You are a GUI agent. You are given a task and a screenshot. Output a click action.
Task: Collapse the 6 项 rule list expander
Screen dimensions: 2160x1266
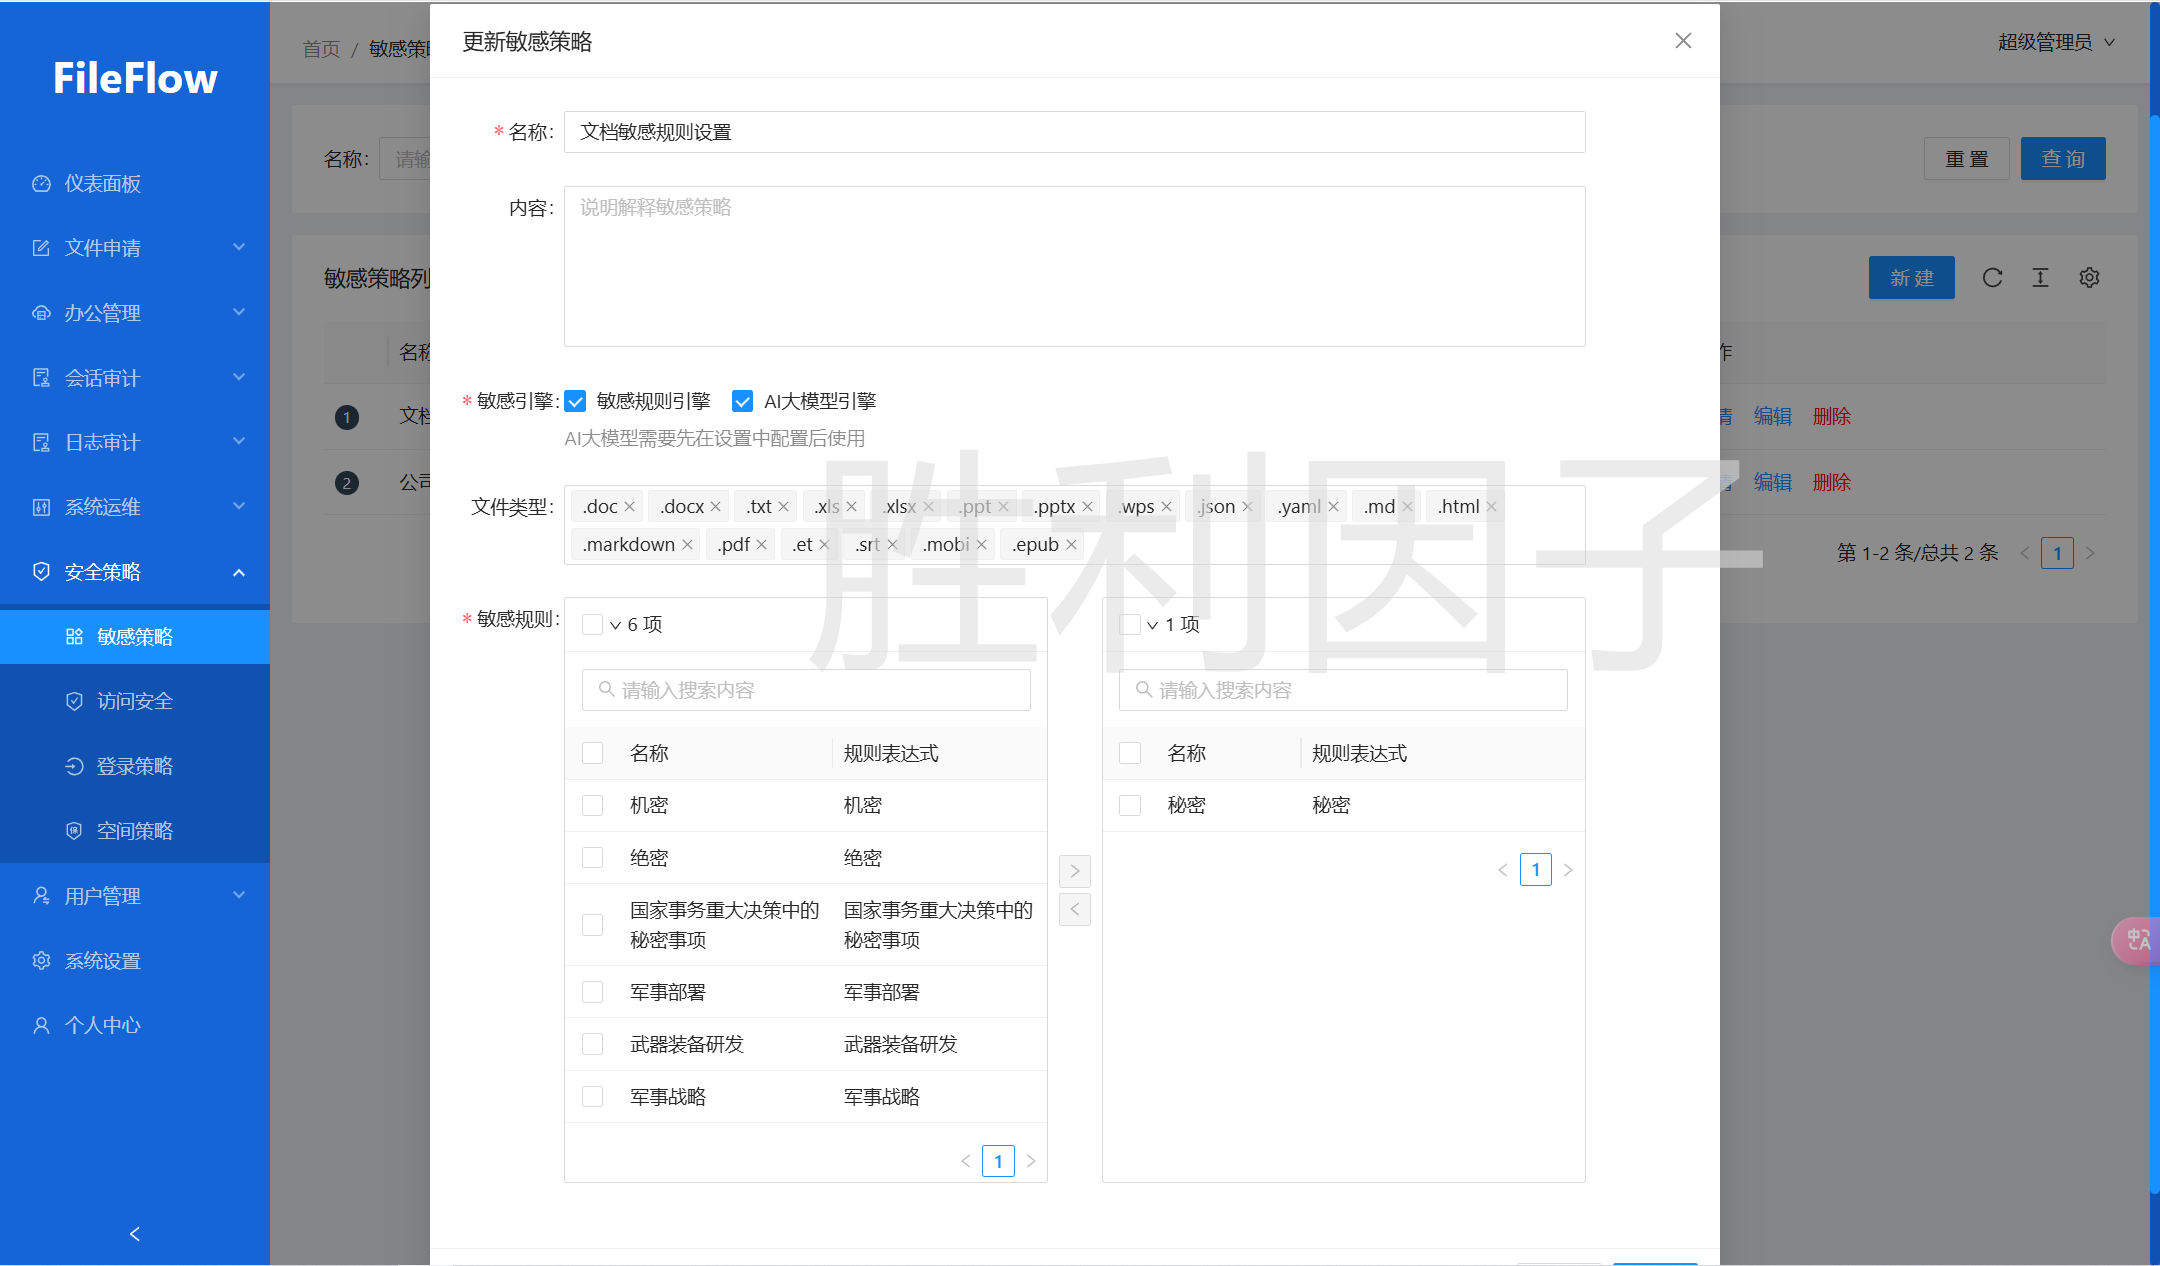pyautogui.click(x=614, y=623)
